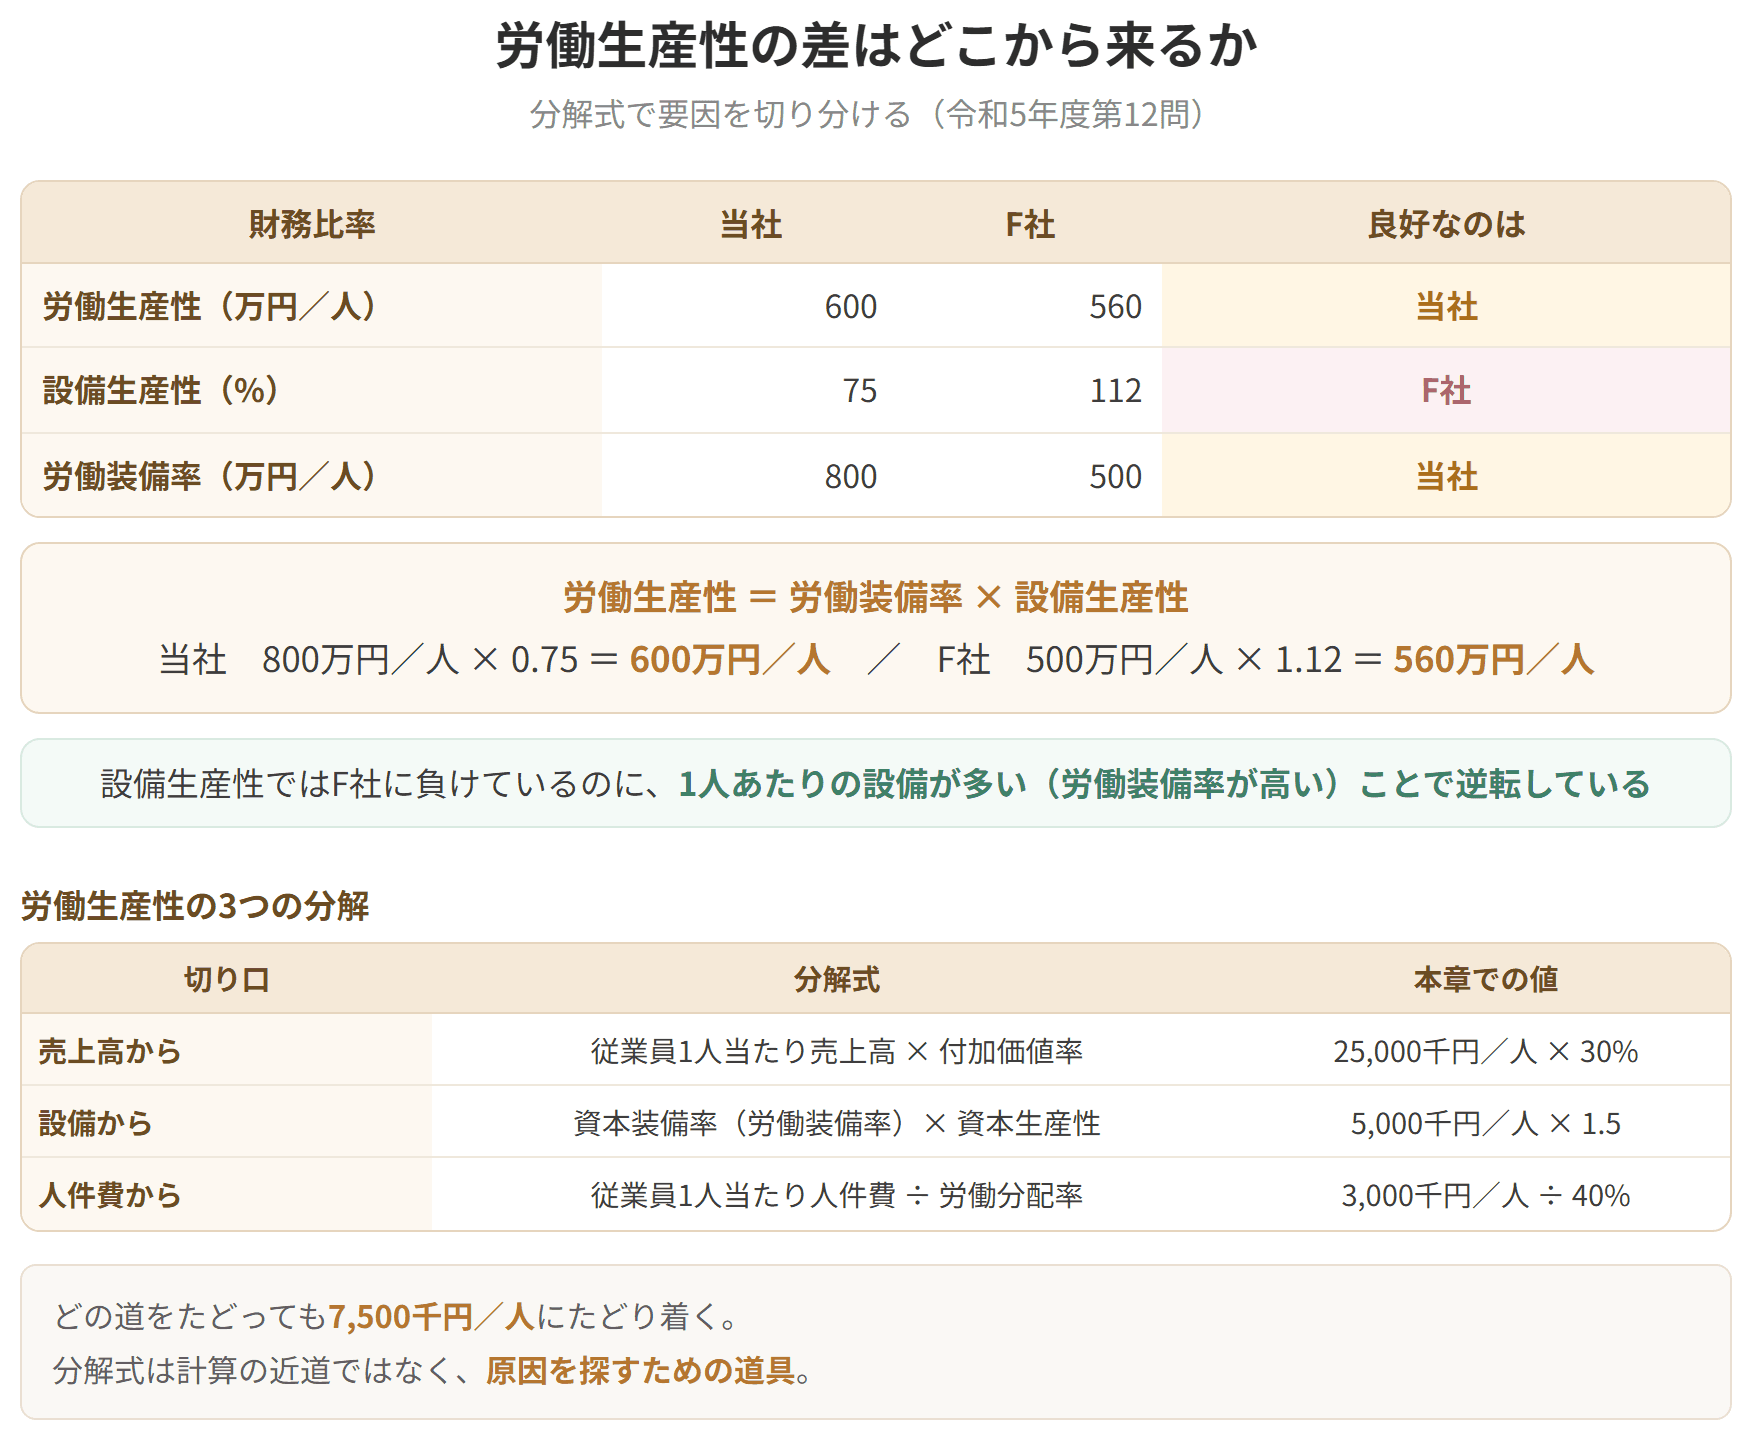Click the value 560 in the F社 column

(x=1116, y=306)
